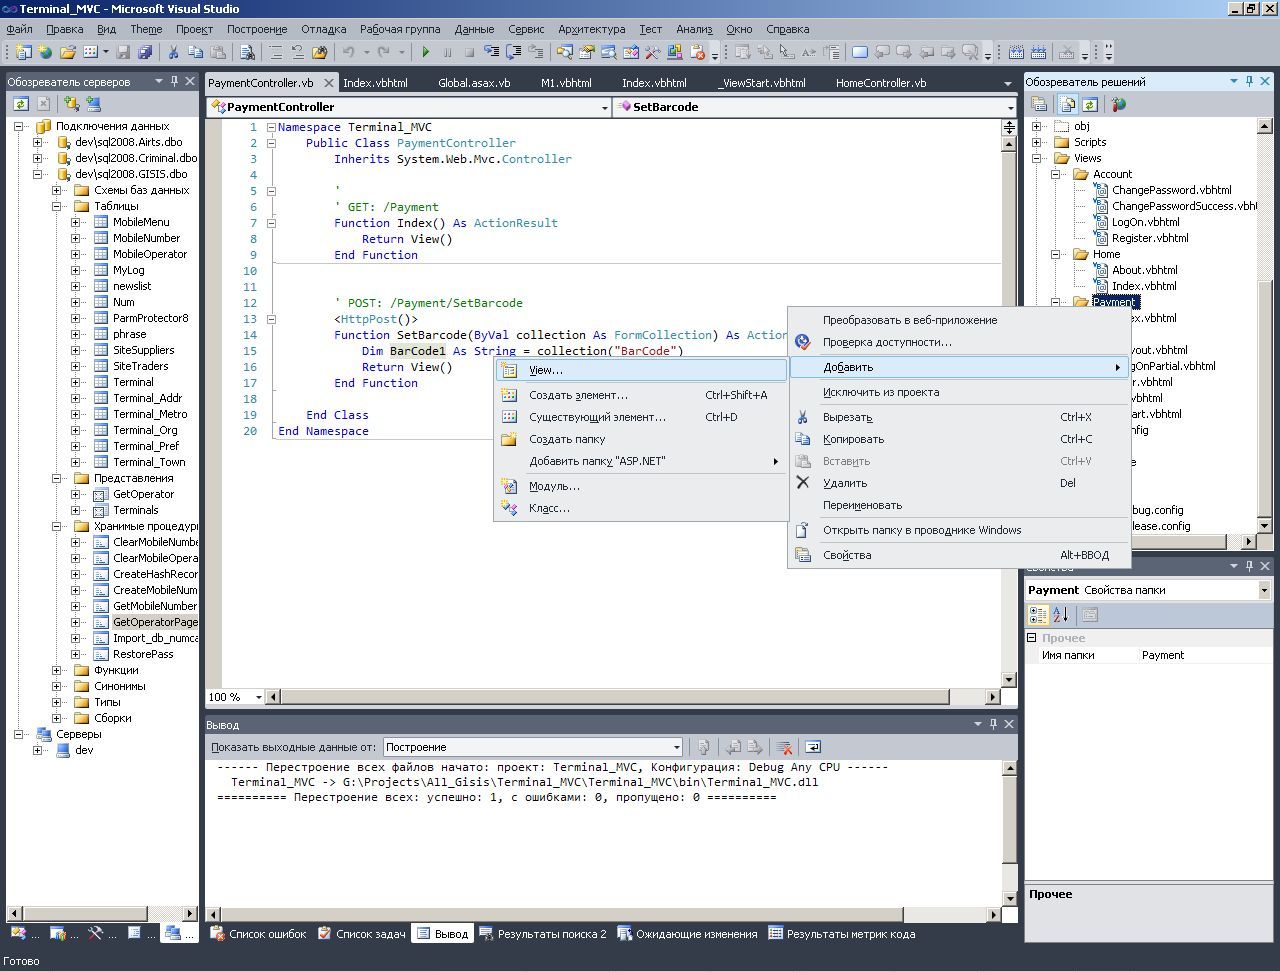Image resolution: width=1280 pixels, height=972 pixels.
Task: Click the Cut scissors icon in toolbar
Action: click(x=173, y=52)
